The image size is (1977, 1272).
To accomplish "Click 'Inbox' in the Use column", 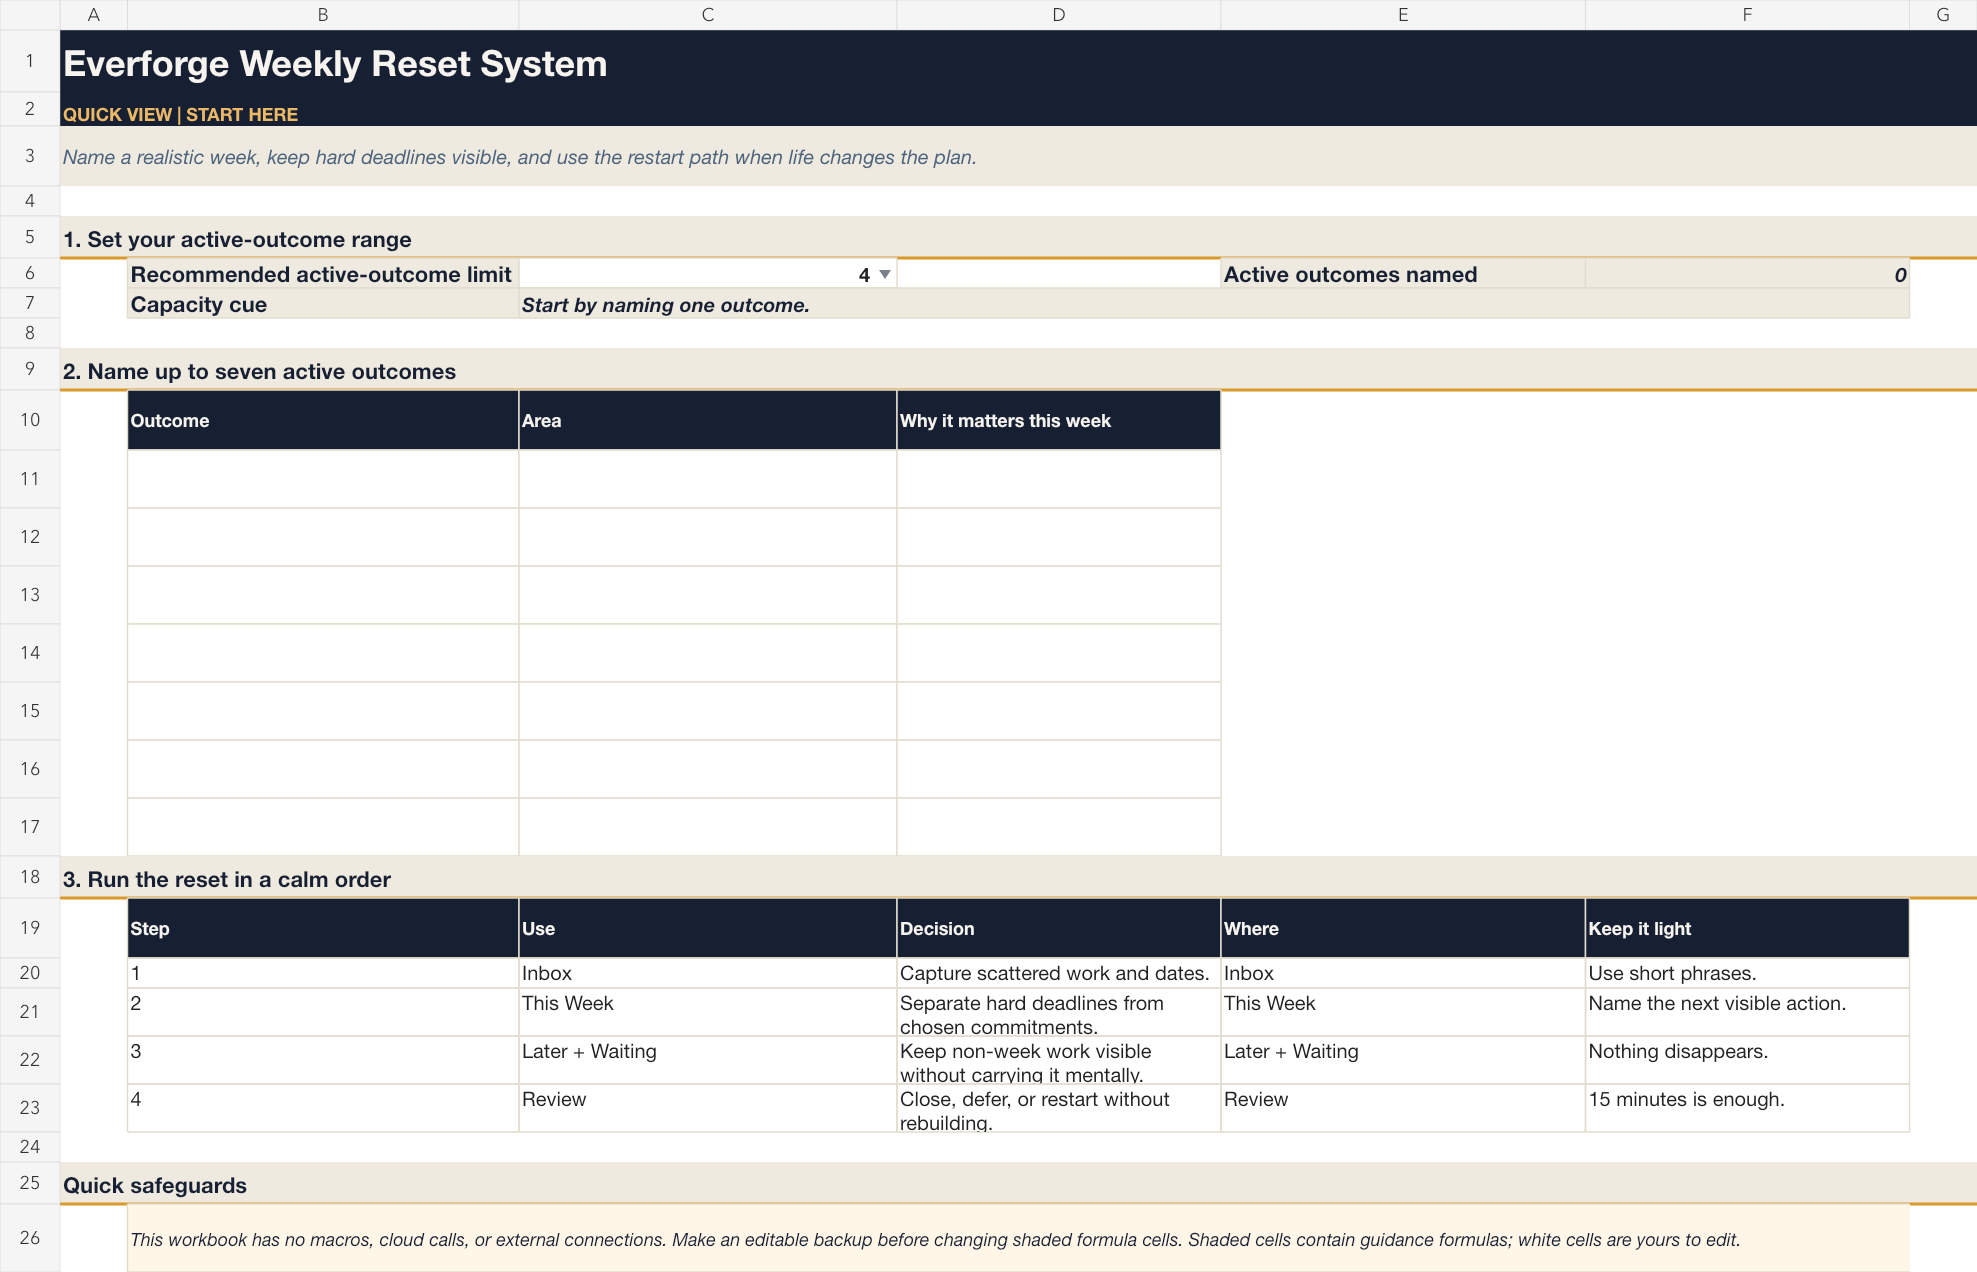I will tap(708, 973).
